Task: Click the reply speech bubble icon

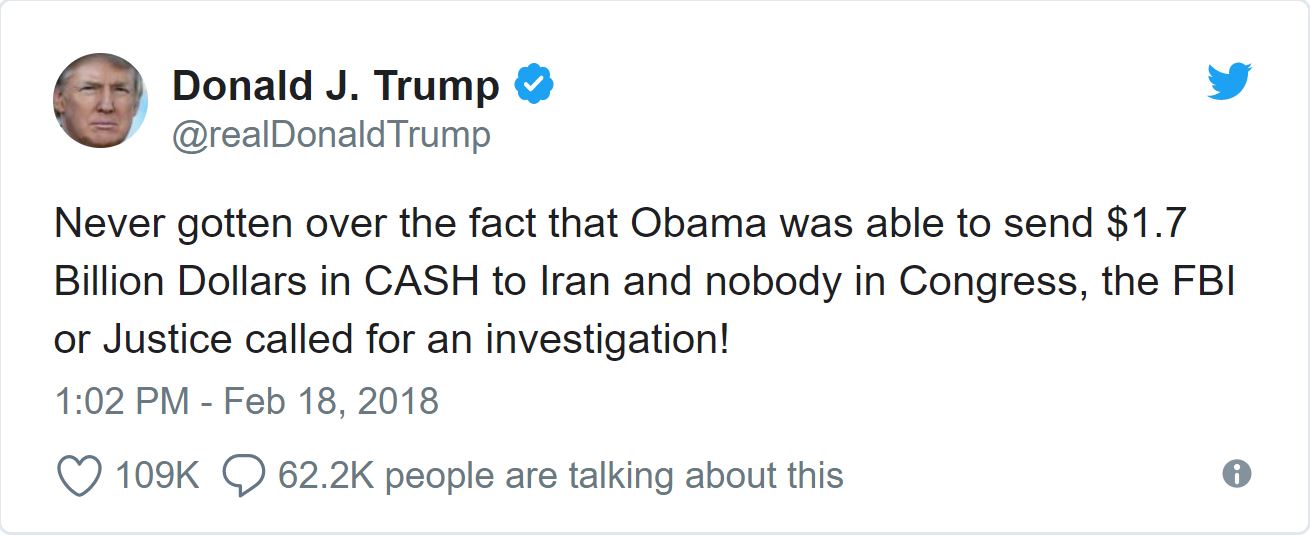Action: click(243, 476)
